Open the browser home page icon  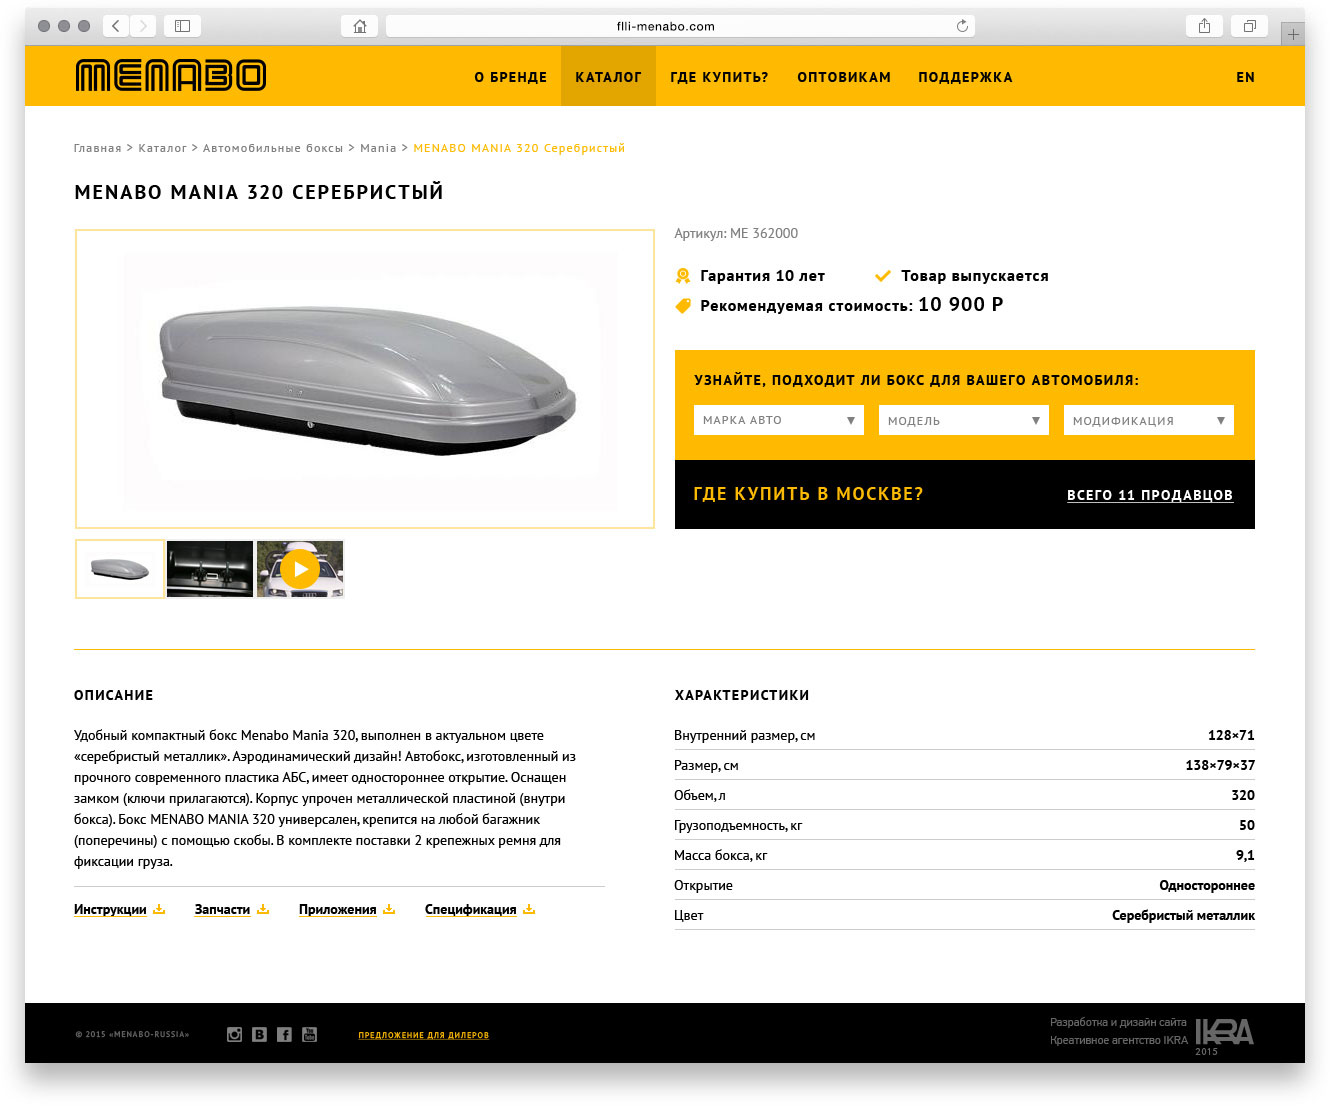pos(360,26)
